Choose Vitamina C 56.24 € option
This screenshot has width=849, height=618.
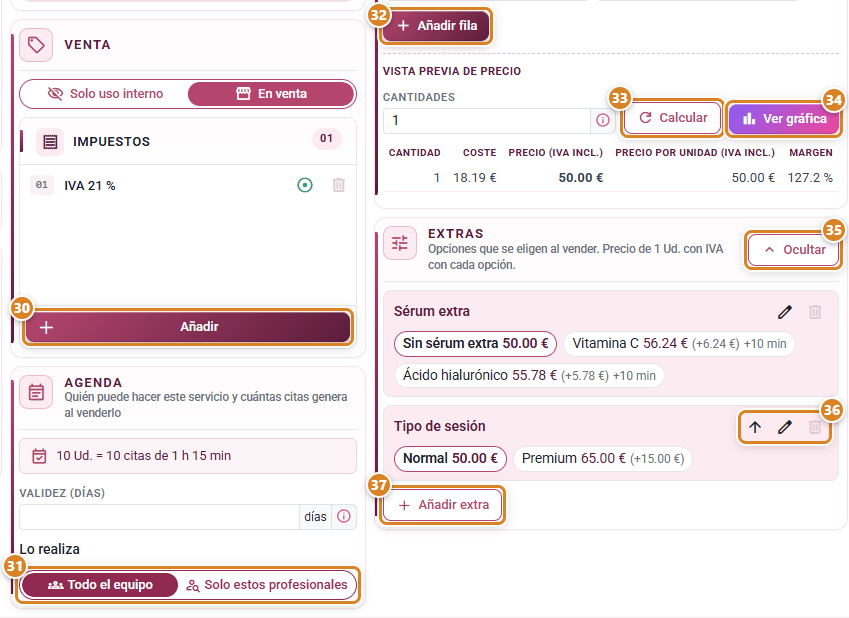tap(679, 344)
